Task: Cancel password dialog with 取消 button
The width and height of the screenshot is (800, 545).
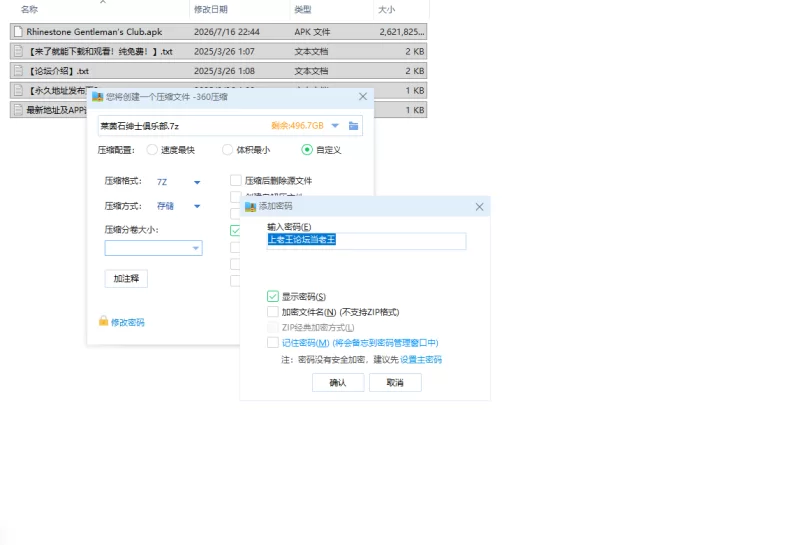Action: click(x=395, y=382)
